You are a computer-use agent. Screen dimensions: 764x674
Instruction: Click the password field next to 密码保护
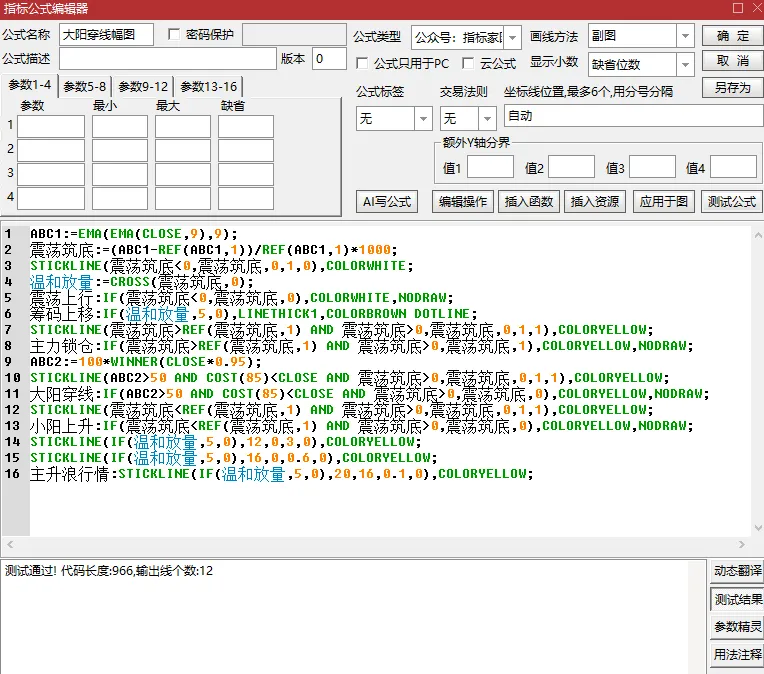click(294, 35)
